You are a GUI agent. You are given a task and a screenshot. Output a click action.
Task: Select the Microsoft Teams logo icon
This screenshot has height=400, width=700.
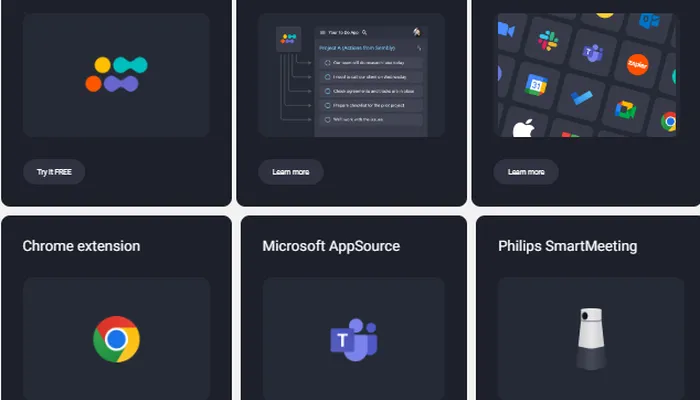352,340
